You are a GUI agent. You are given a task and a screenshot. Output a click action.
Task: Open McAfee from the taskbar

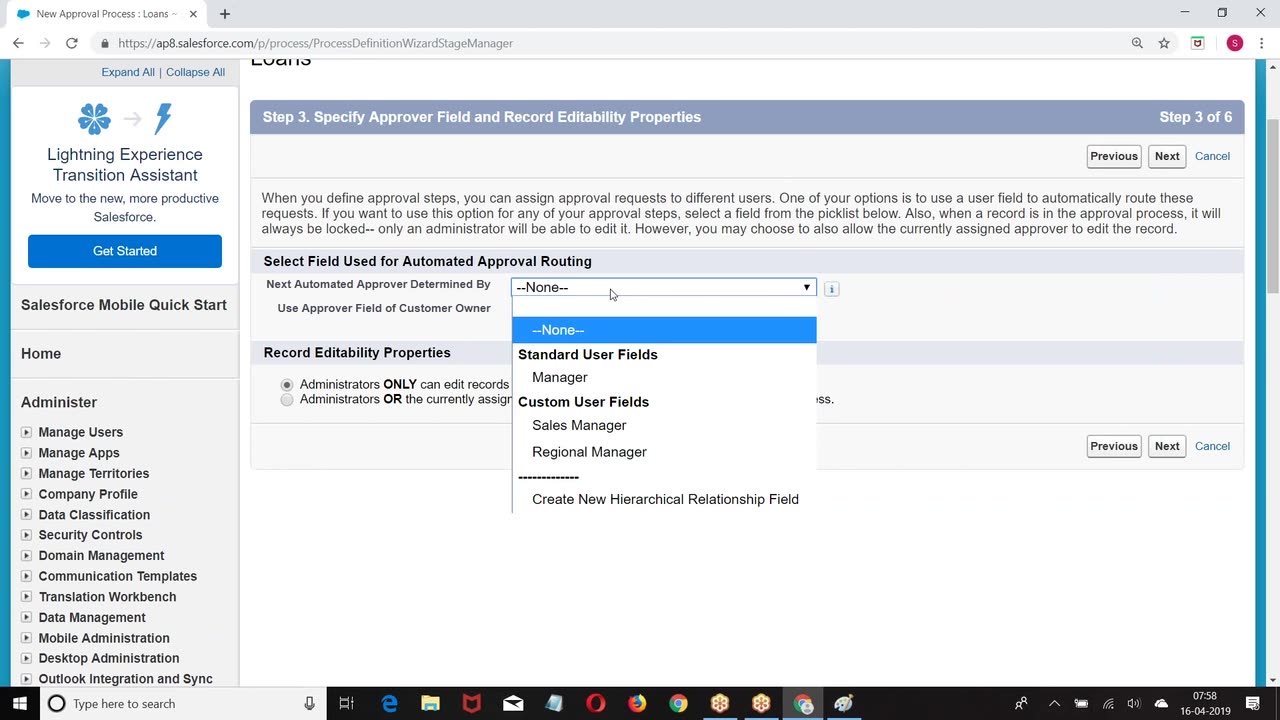coord(471,703)
